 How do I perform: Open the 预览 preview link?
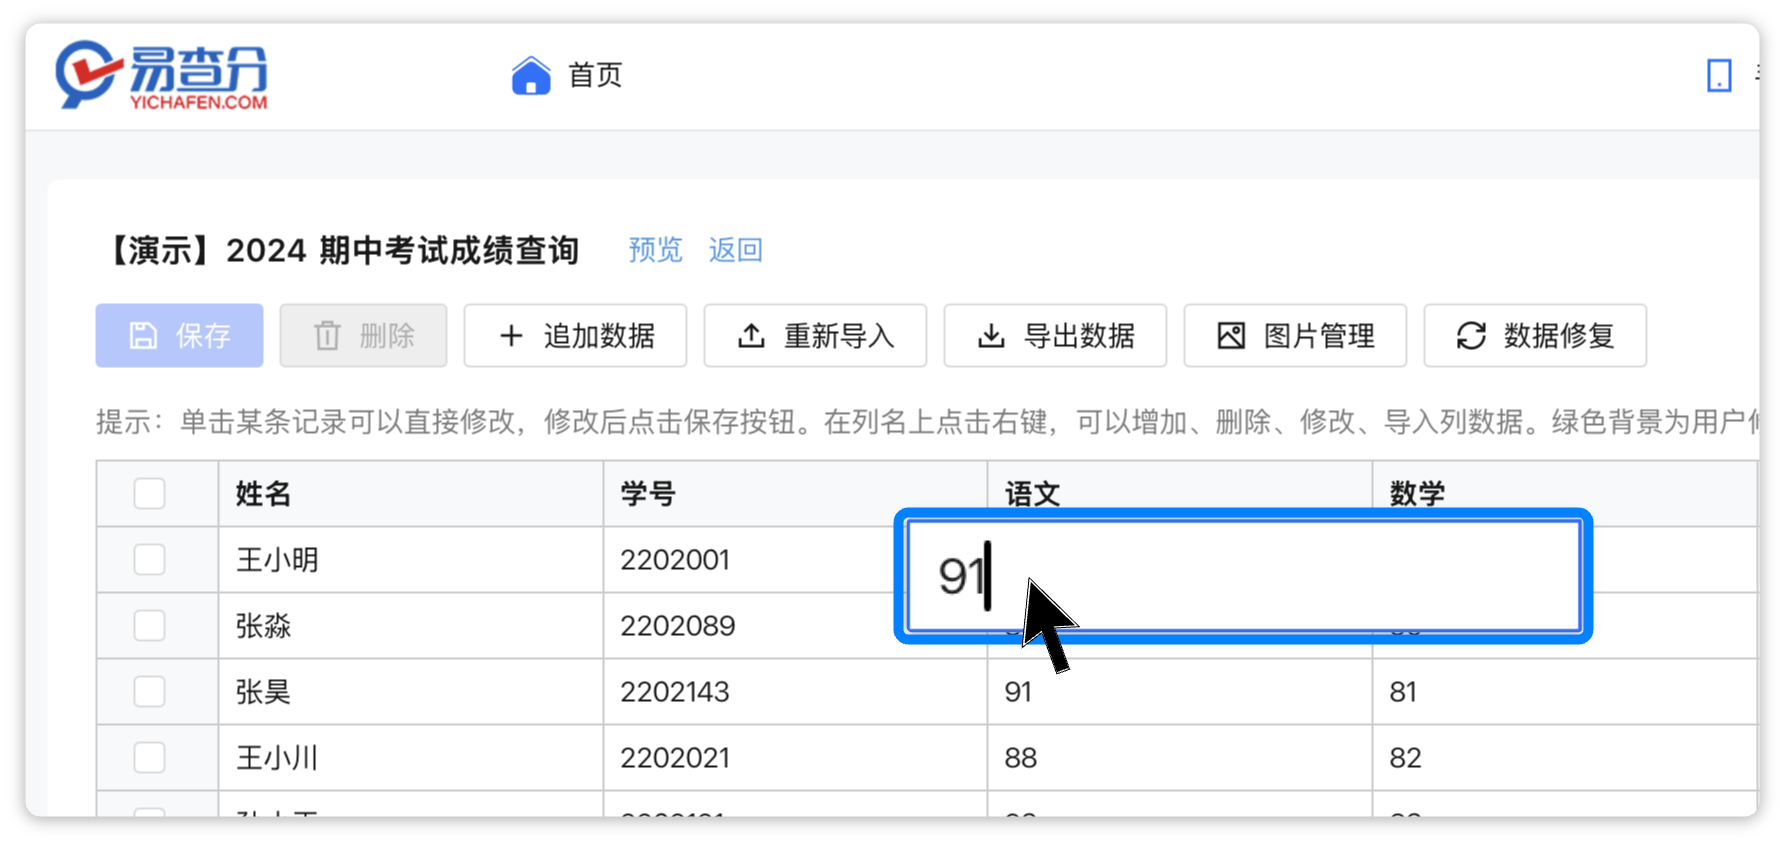(x=655, y=250)
